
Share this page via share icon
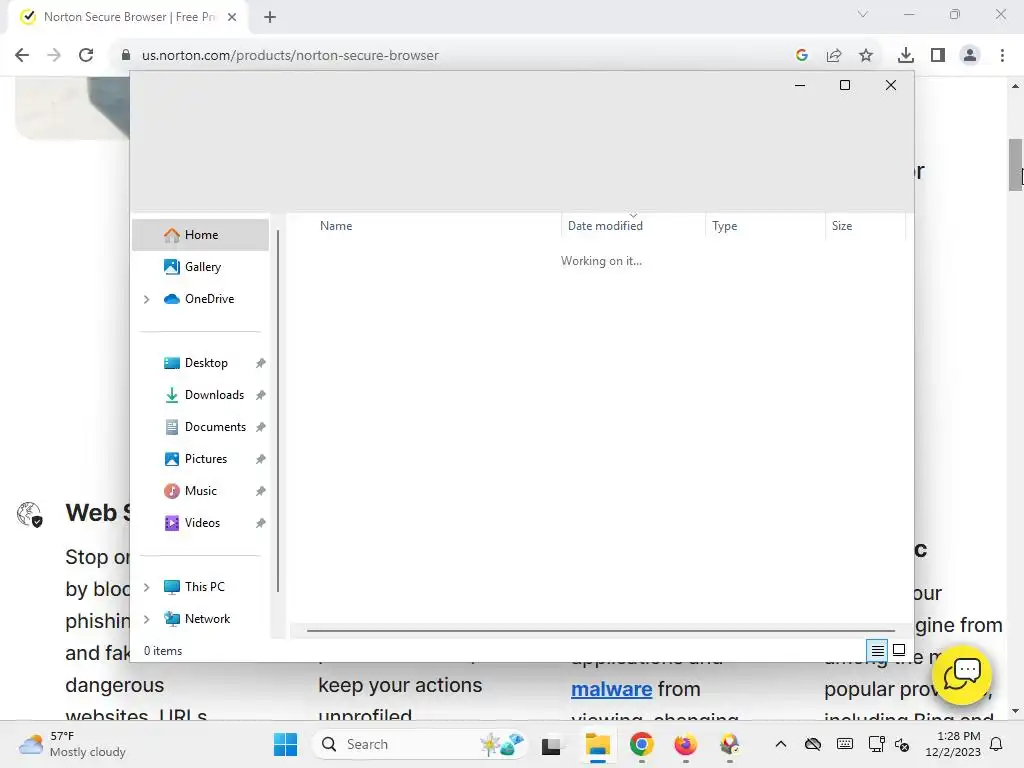tap(834, 56)
